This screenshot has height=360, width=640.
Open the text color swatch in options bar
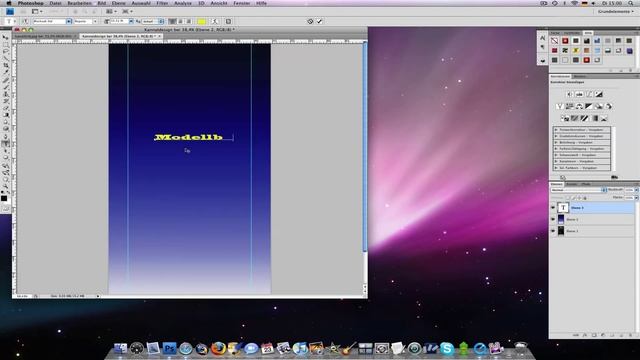(201, 21)
